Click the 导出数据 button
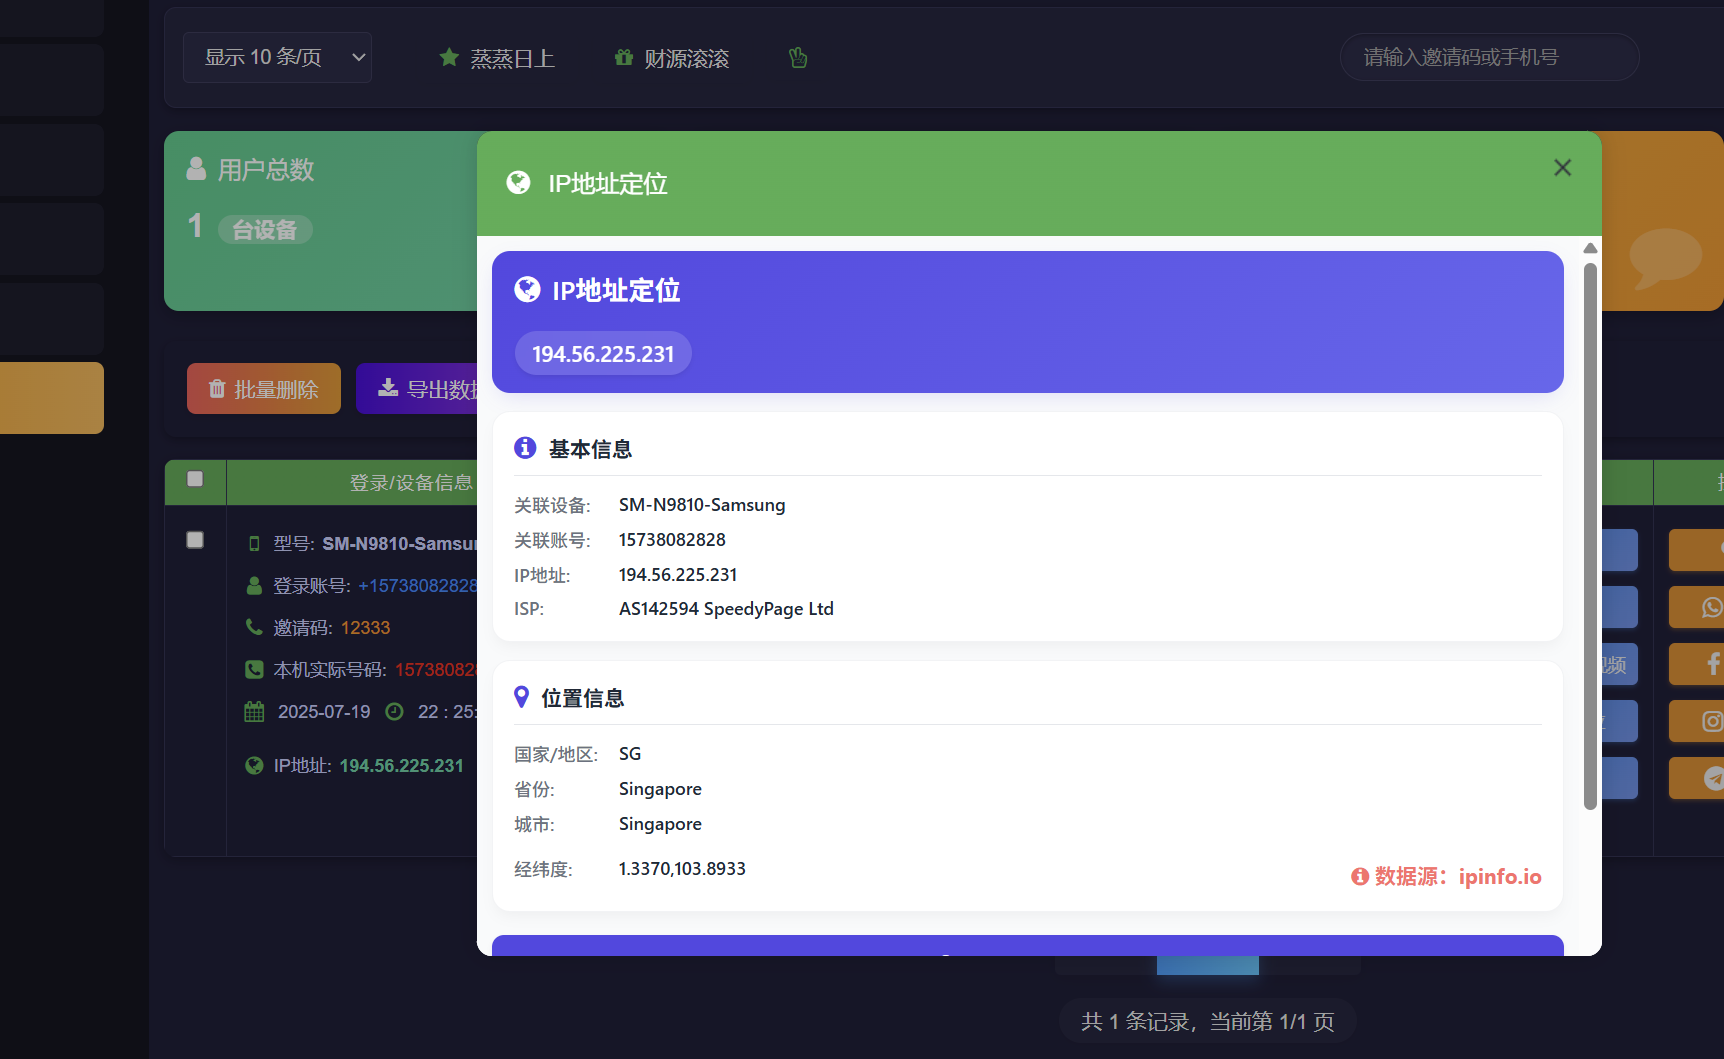 point(418,389)
